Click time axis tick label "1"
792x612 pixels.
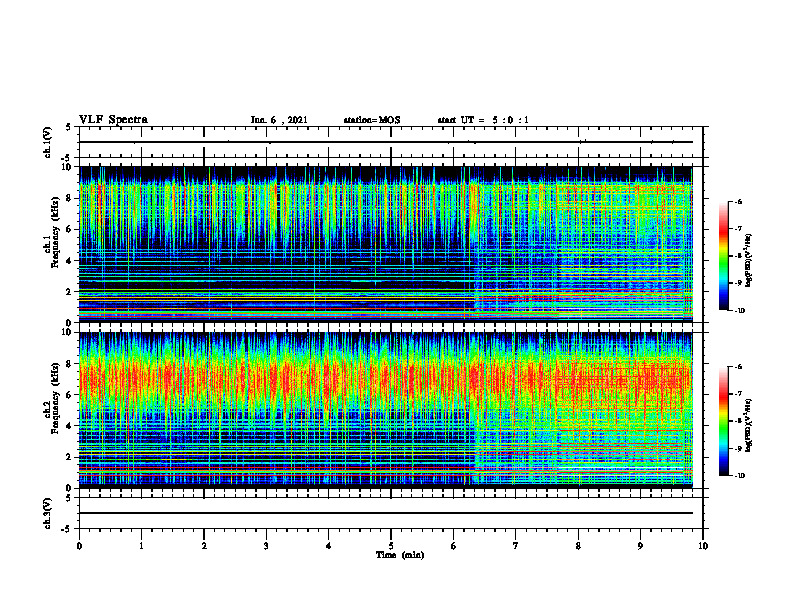141,546
